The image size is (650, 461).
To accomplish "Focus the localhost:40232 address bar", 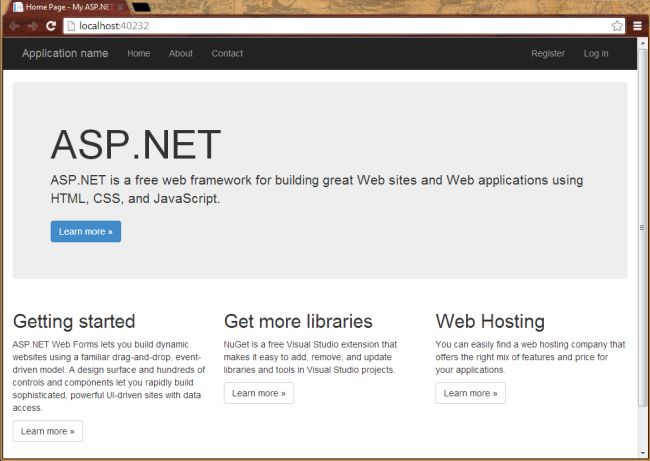I will click(344, 26).
